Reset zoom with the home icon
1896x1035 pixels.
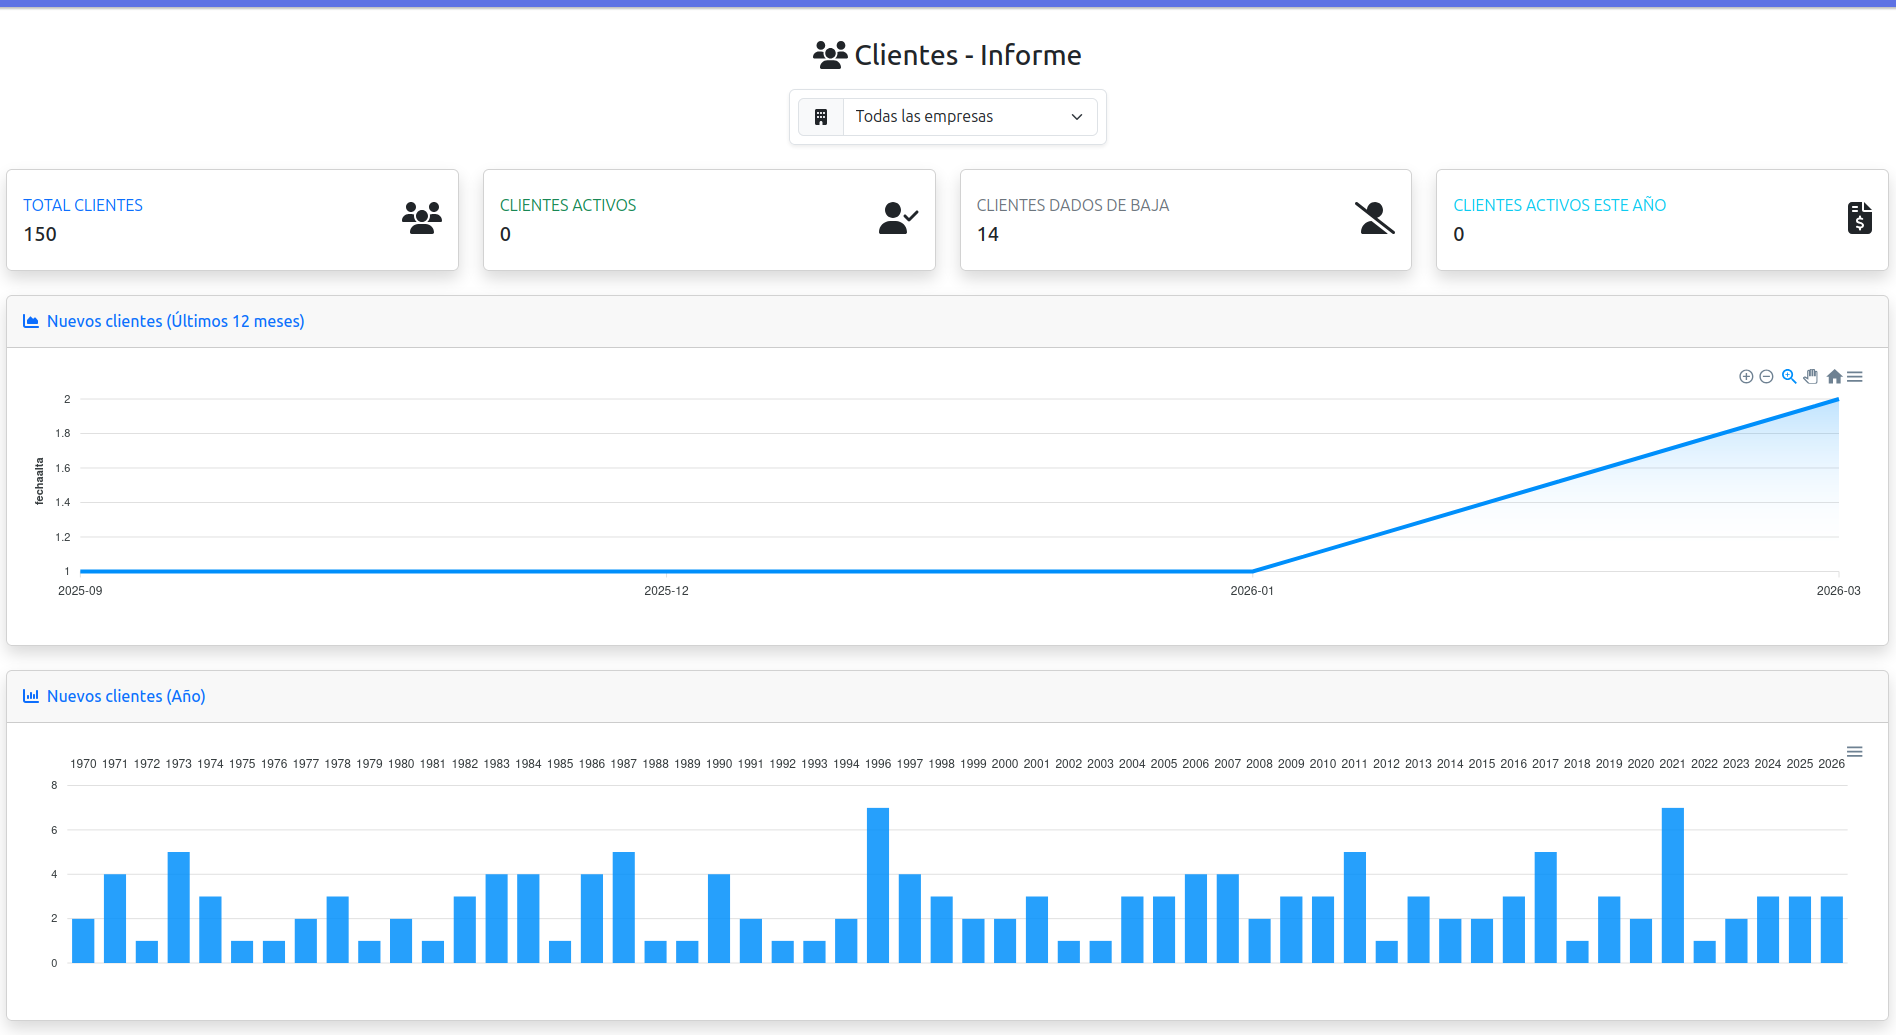click(x=1834, y=377)
